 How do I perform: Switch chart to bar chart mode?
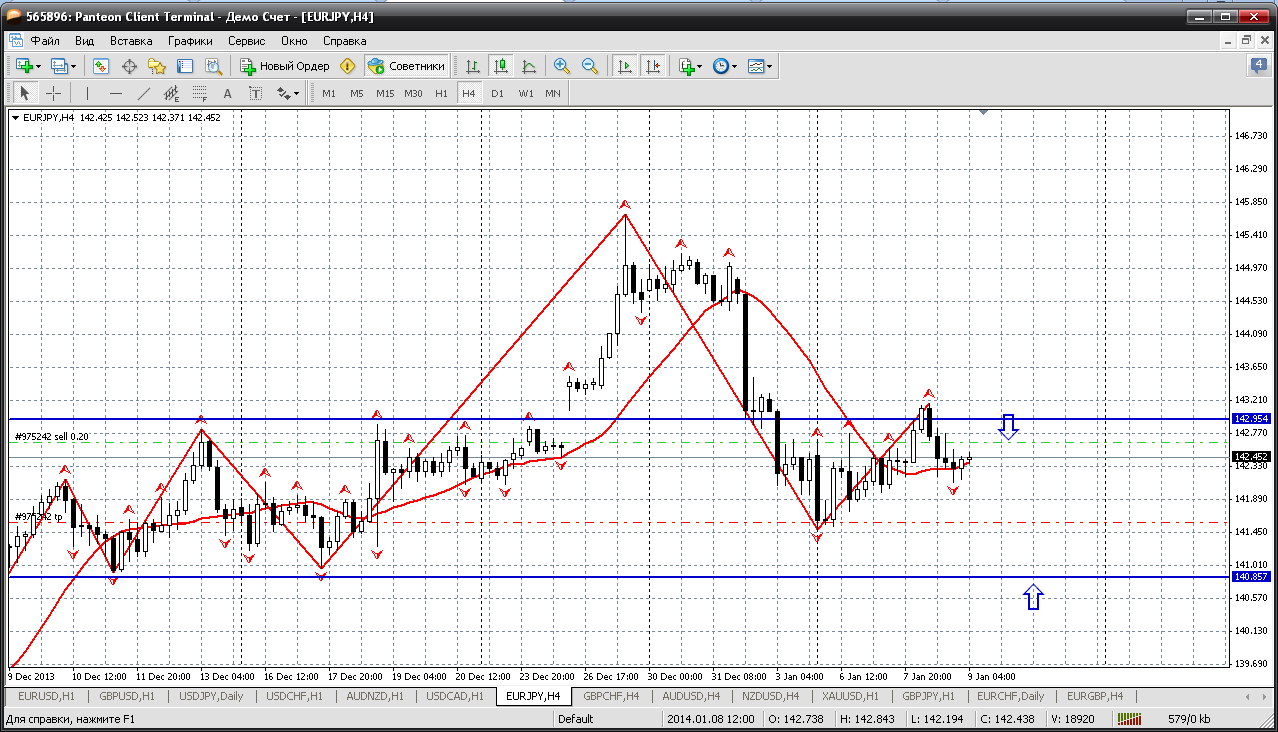tap(473, 66)
